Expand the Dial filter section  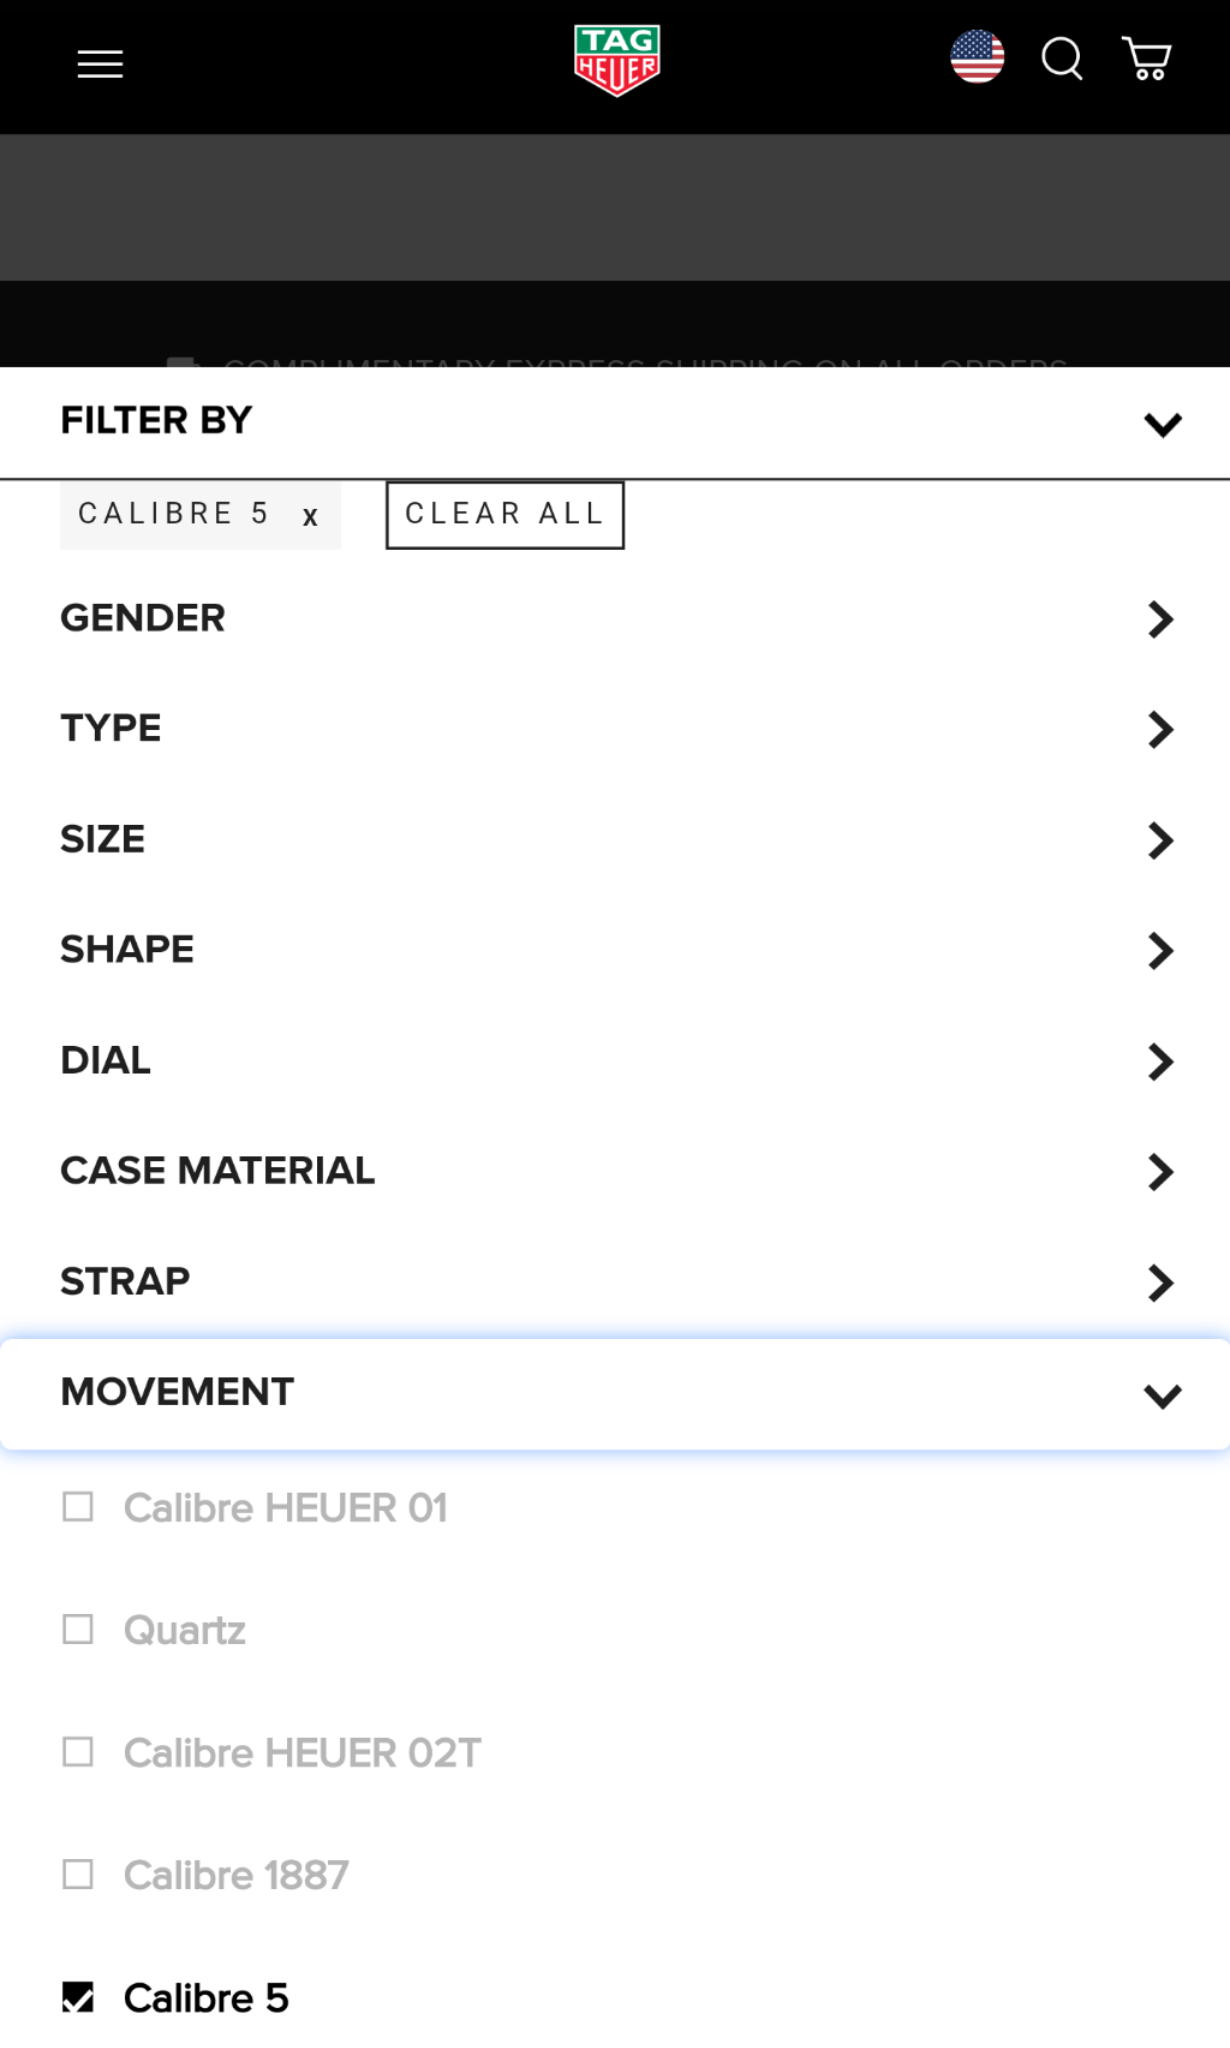click(x=1160, y=1061)
